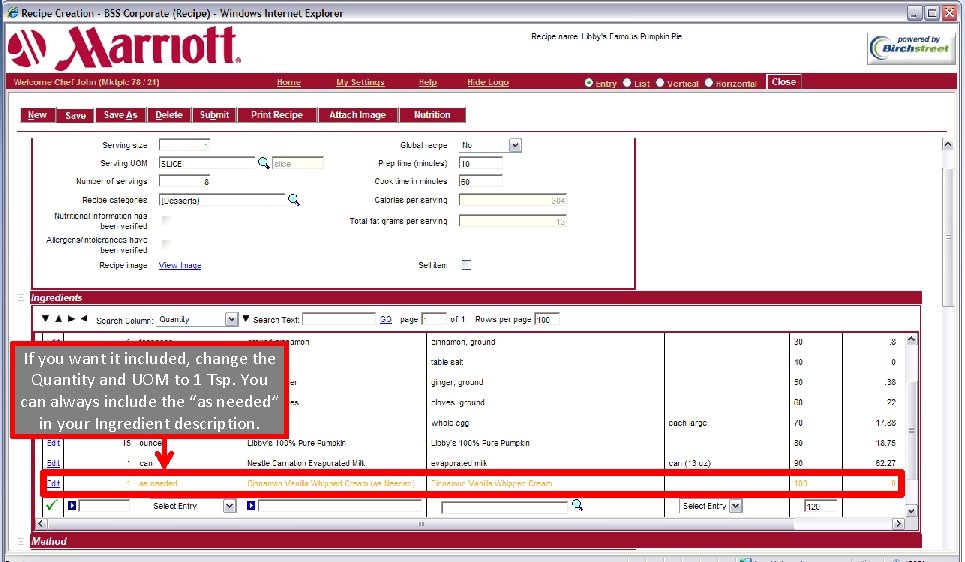Click the Rows per page field
This screenshot has height=562, width=965.
547,319
